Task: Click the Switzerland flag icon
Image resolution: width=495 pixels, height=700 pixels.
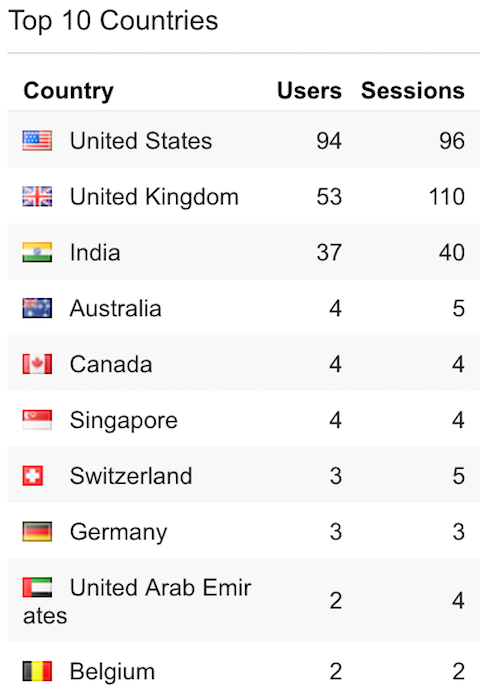Action: (33, 475)
